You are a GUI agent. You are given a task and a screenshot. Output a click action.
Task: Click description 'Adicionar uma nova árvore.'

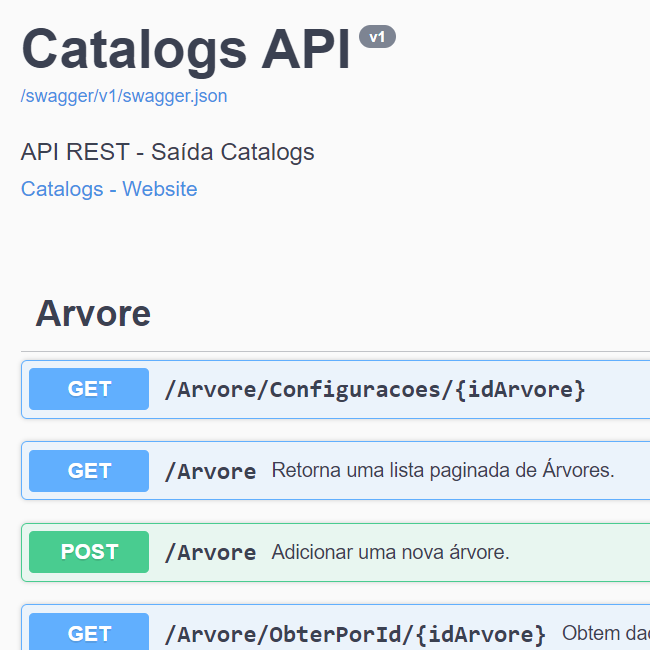(x=390, y=552)
